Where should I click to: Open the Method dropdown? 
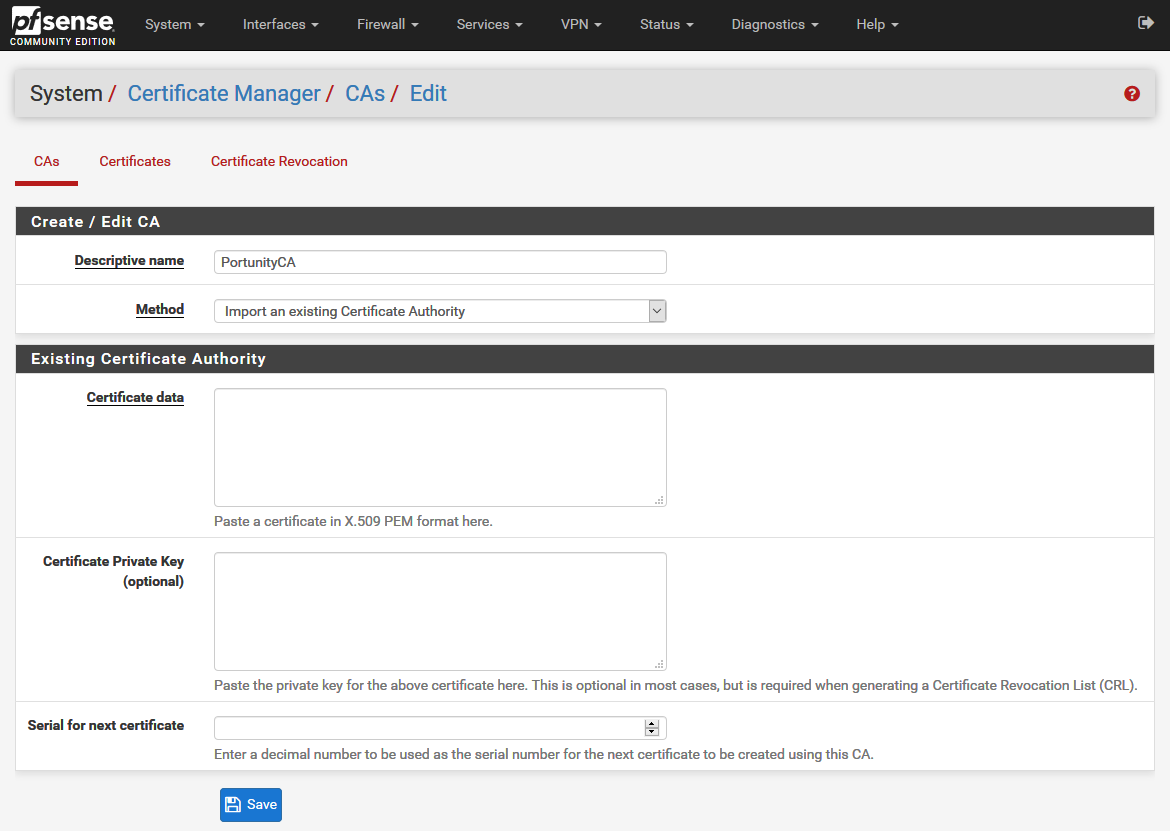click(x=440, y=311)
